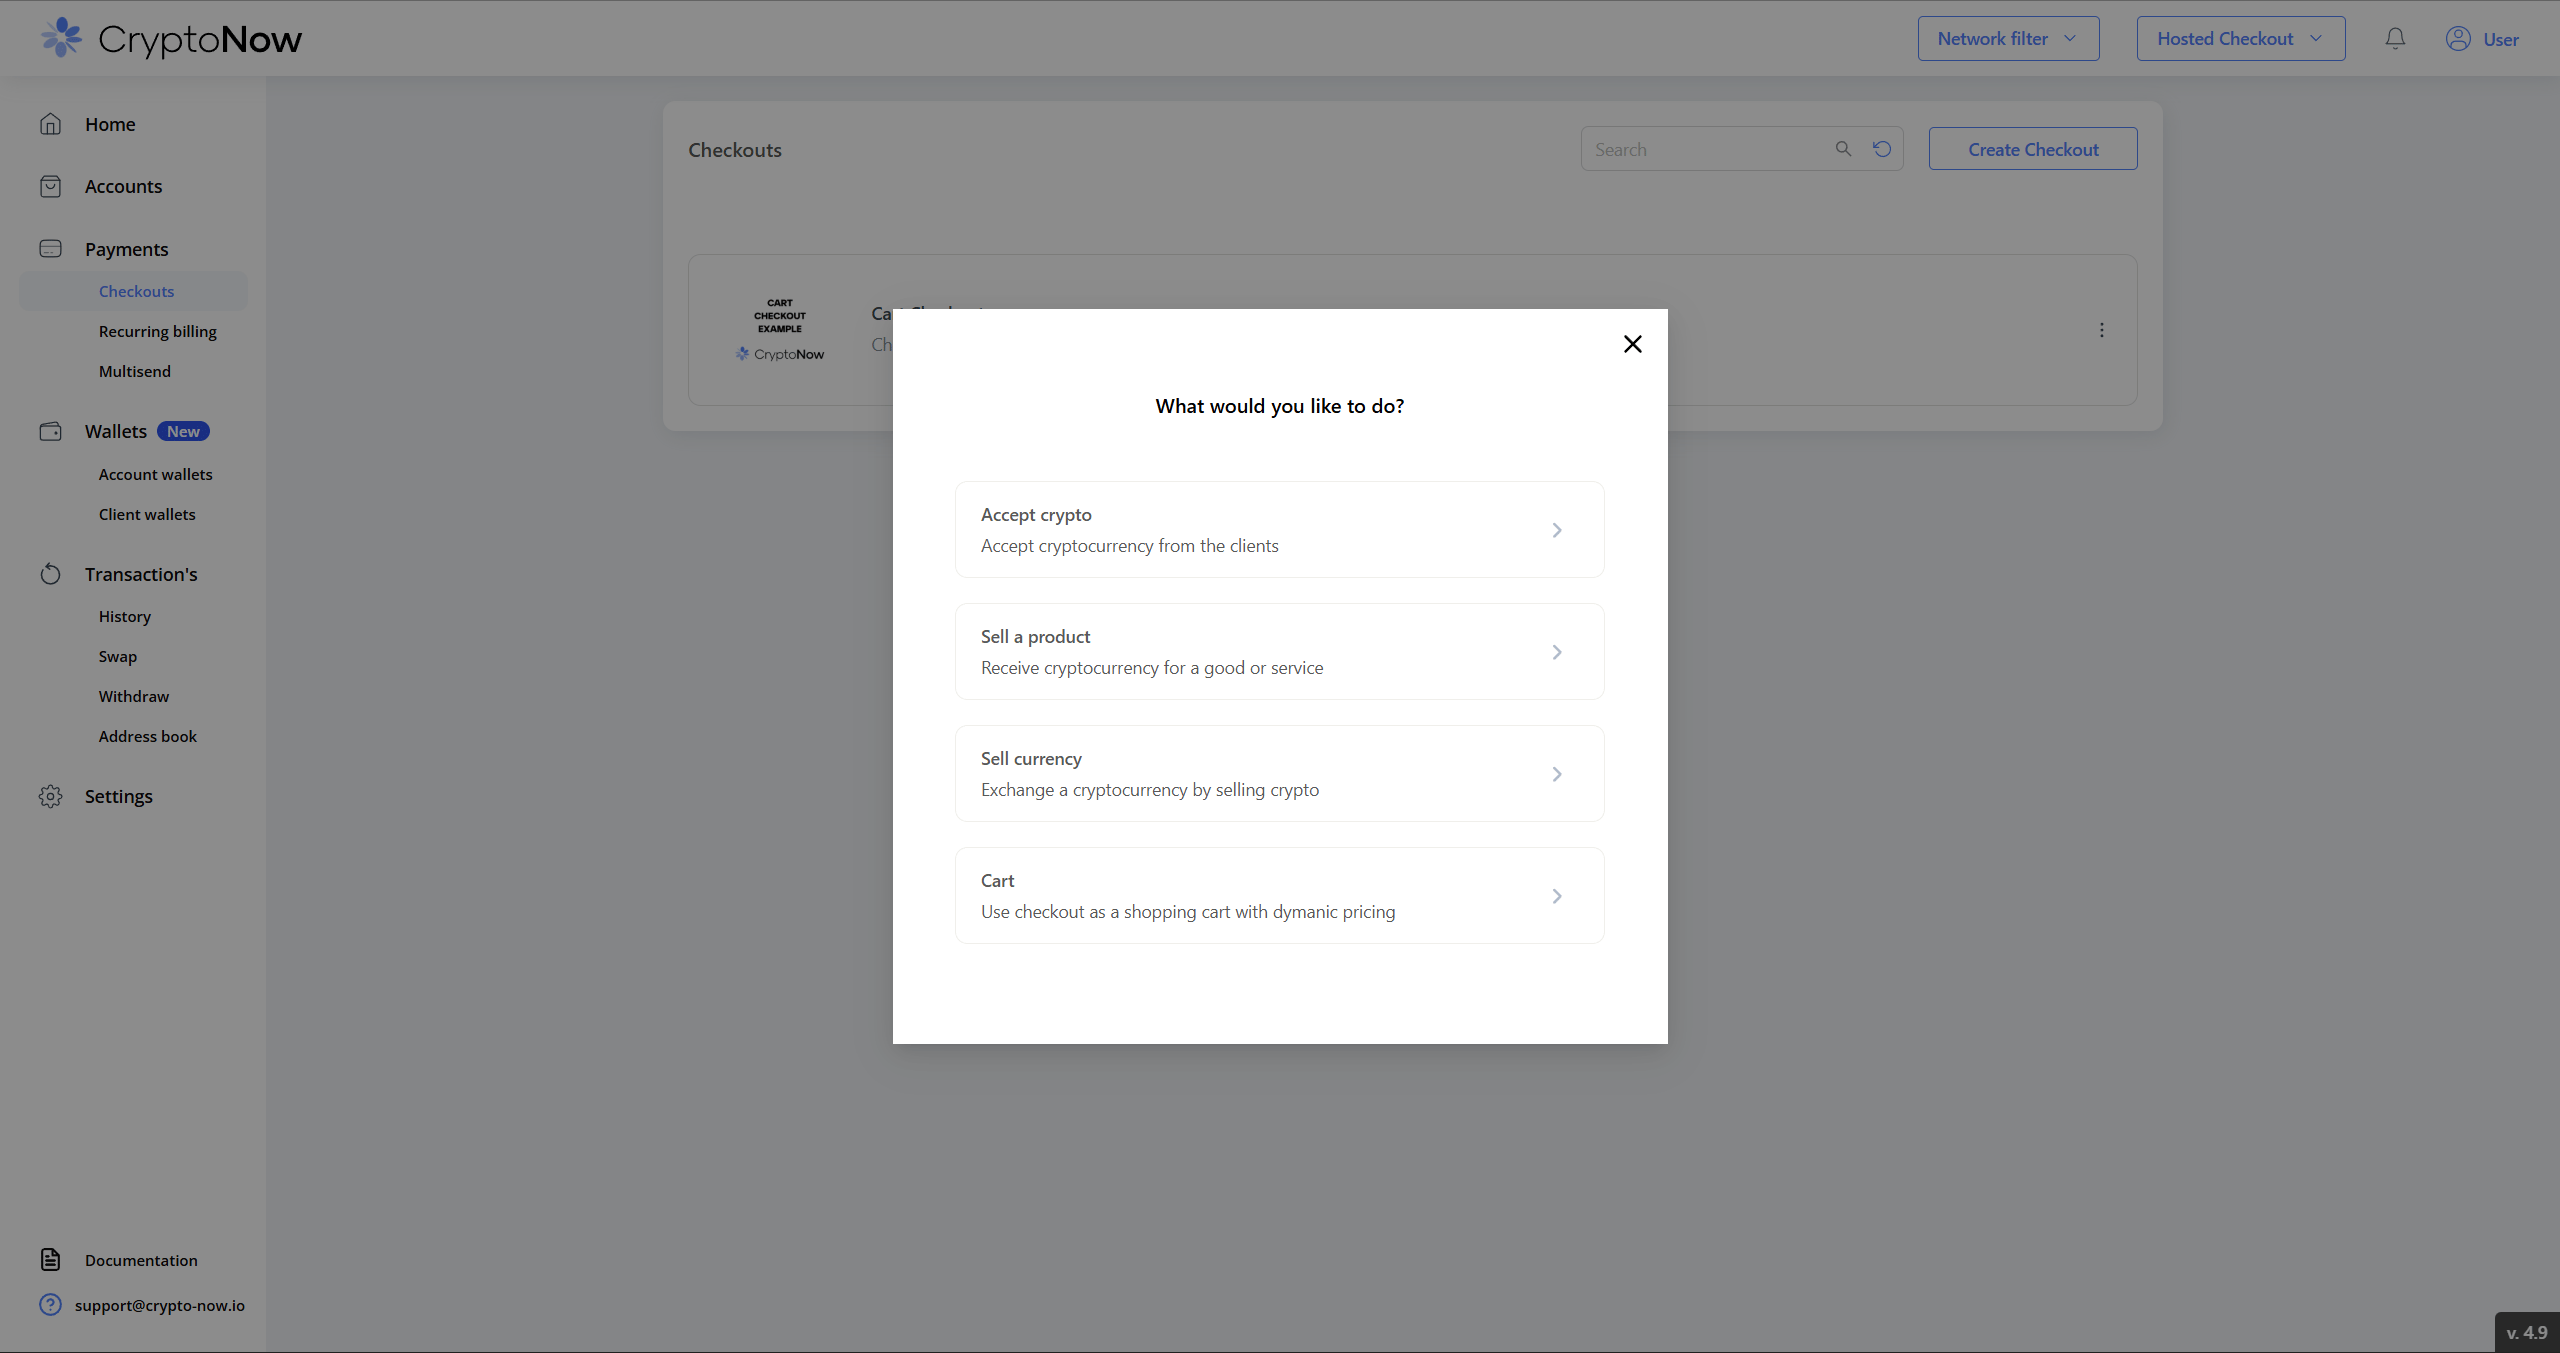Open Accounts in the sidebar
Image resolution: width=2560 pixels, height=1353 pixels.
click(x=123, y=187)
